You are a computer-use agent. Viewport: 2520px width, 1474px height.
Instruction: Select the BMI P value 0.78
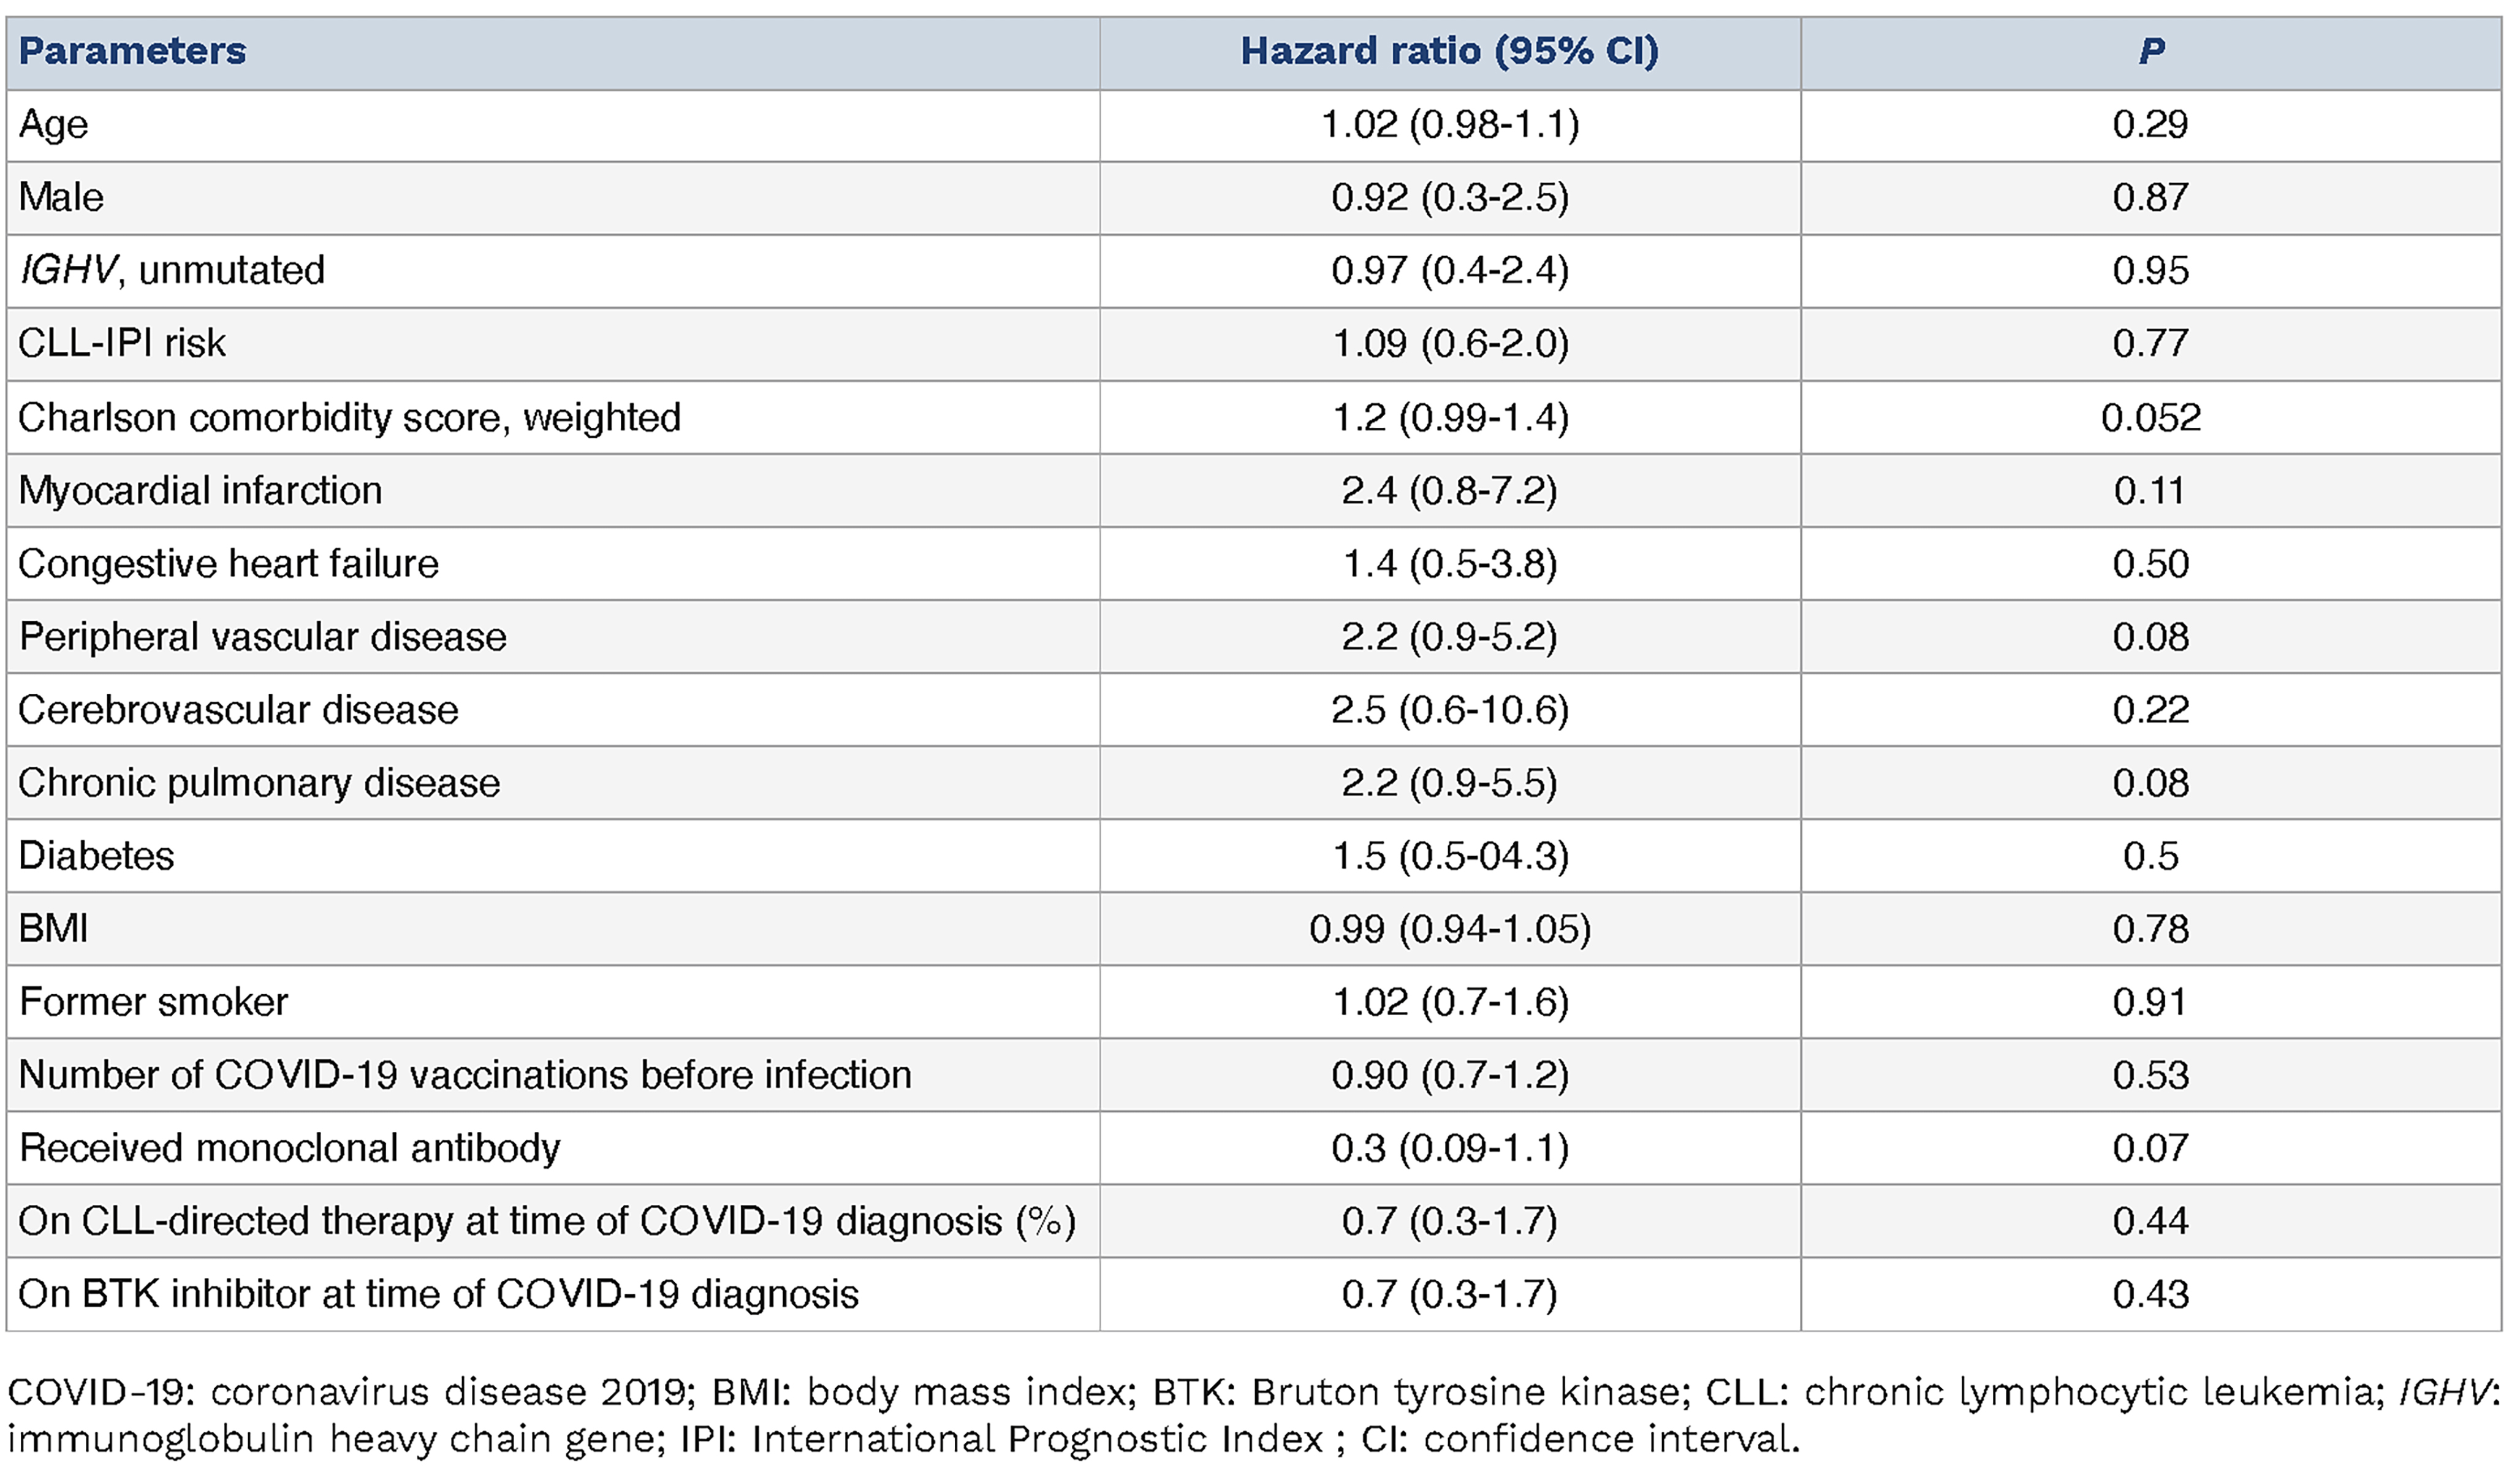click(2150, 929)
